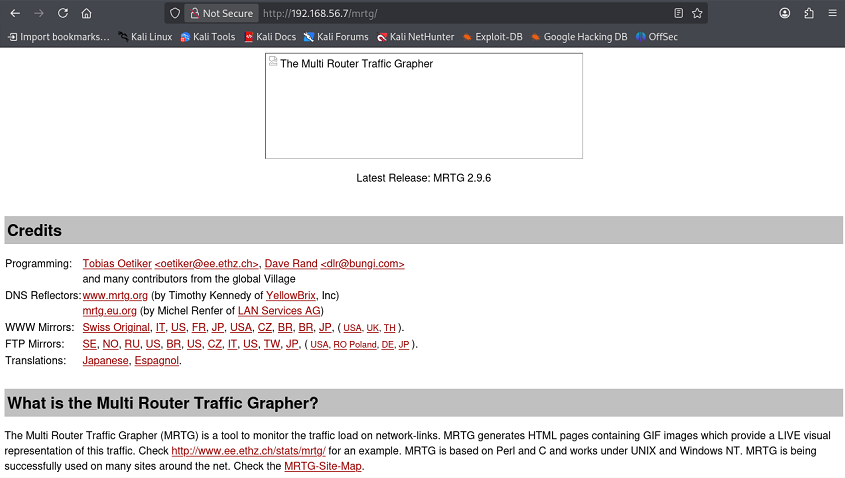Open the Espagnol translation link
Image resolution: width=845 pixels, height=478 pixels.
point(156,361)
